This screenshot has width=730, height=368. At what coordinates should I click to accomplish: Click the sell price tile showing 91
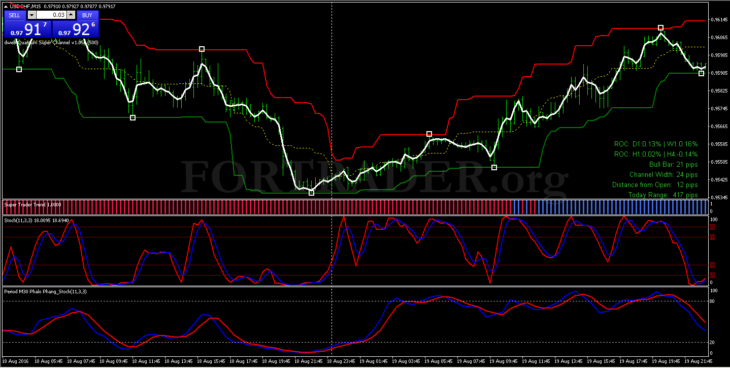coord(27,29)
